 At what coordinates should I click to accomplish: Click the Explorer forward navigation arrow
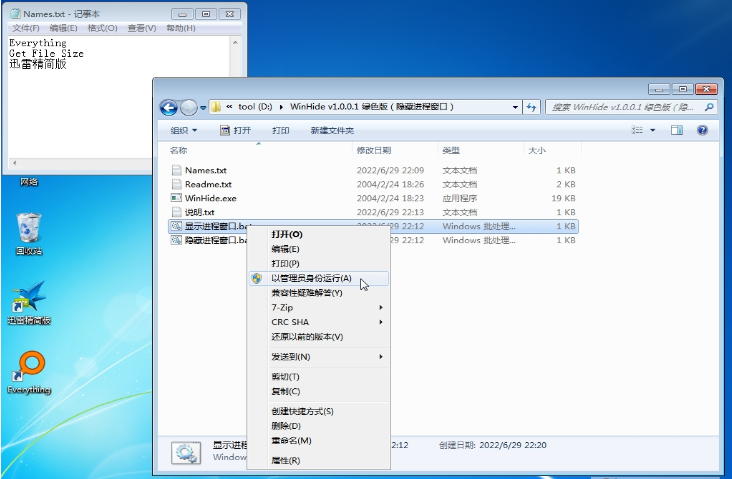point(189,107)
